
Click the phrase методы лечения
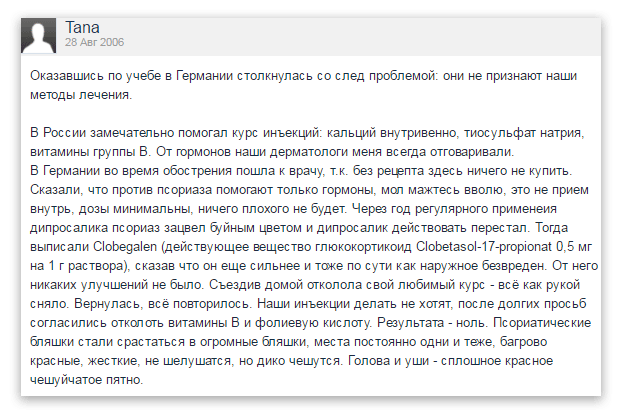[81, 95]
